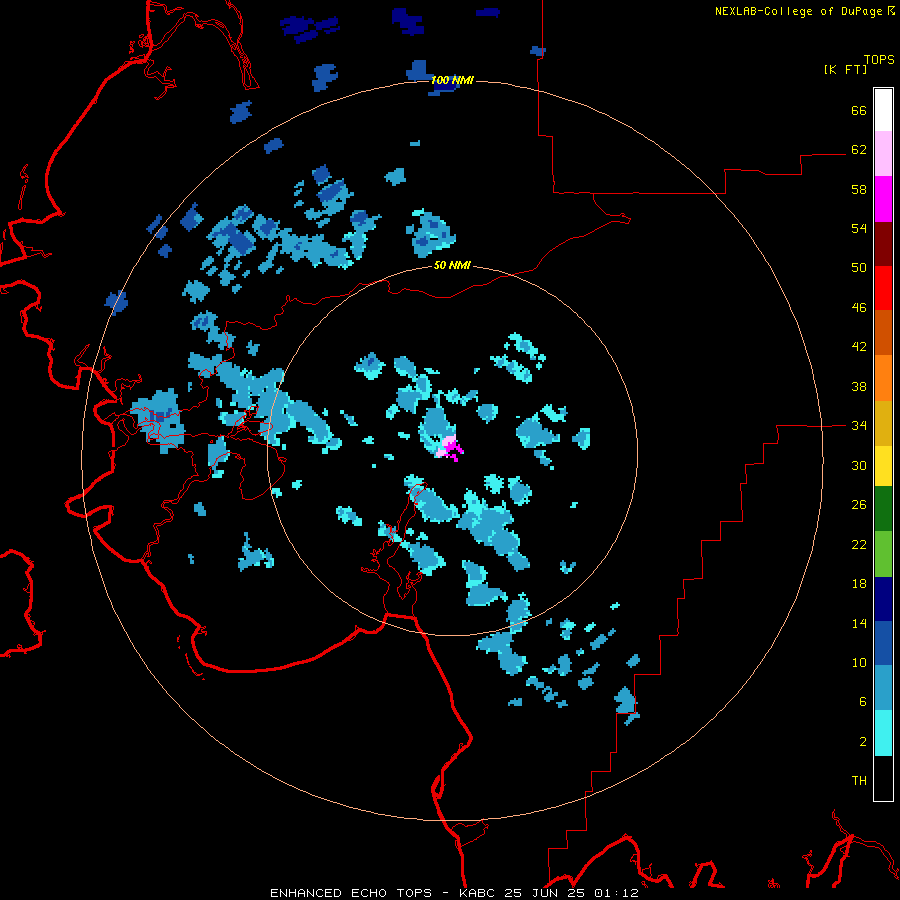The height and width of the screenshot is (900, 900).
Task: Click the KABC station identifier
Action: coord(478,893)
